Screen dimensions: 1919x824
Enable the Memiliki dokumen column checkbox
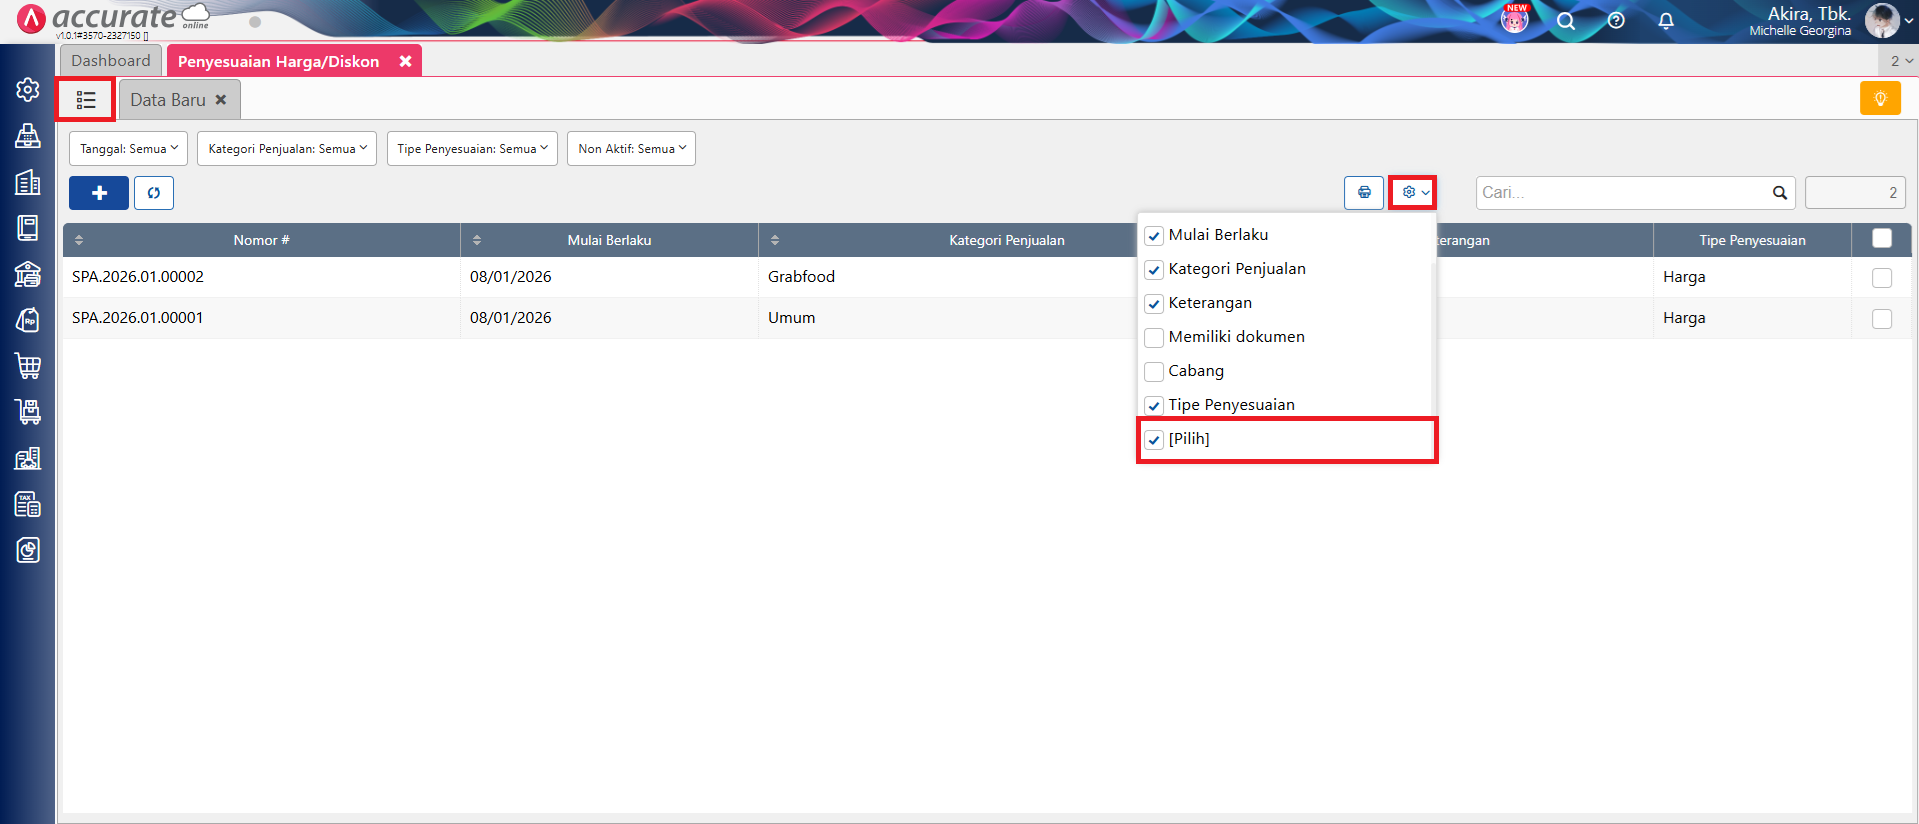pos(1154,338)
